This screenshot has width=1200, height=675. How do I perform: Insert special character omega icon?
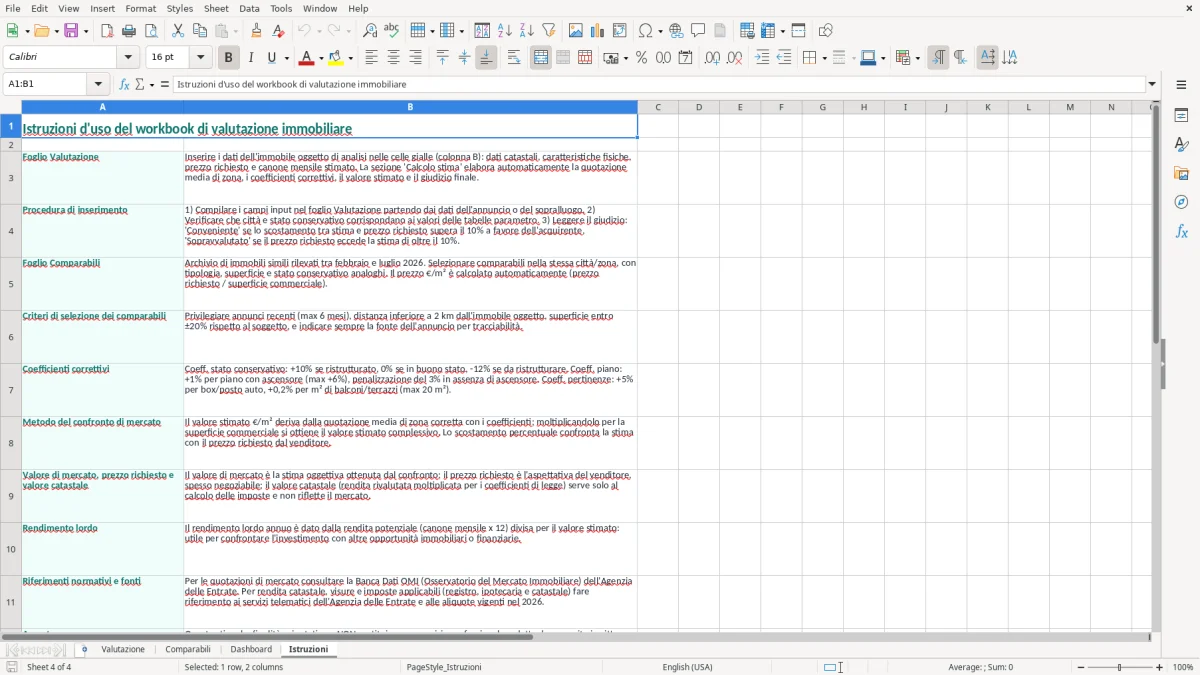645,31
